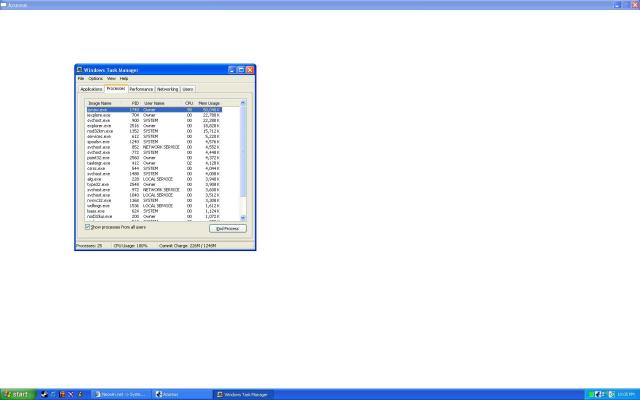640x400 pixels.
Task: Maximize the Windows Task Manager window
Action: (x=241, y=70)
